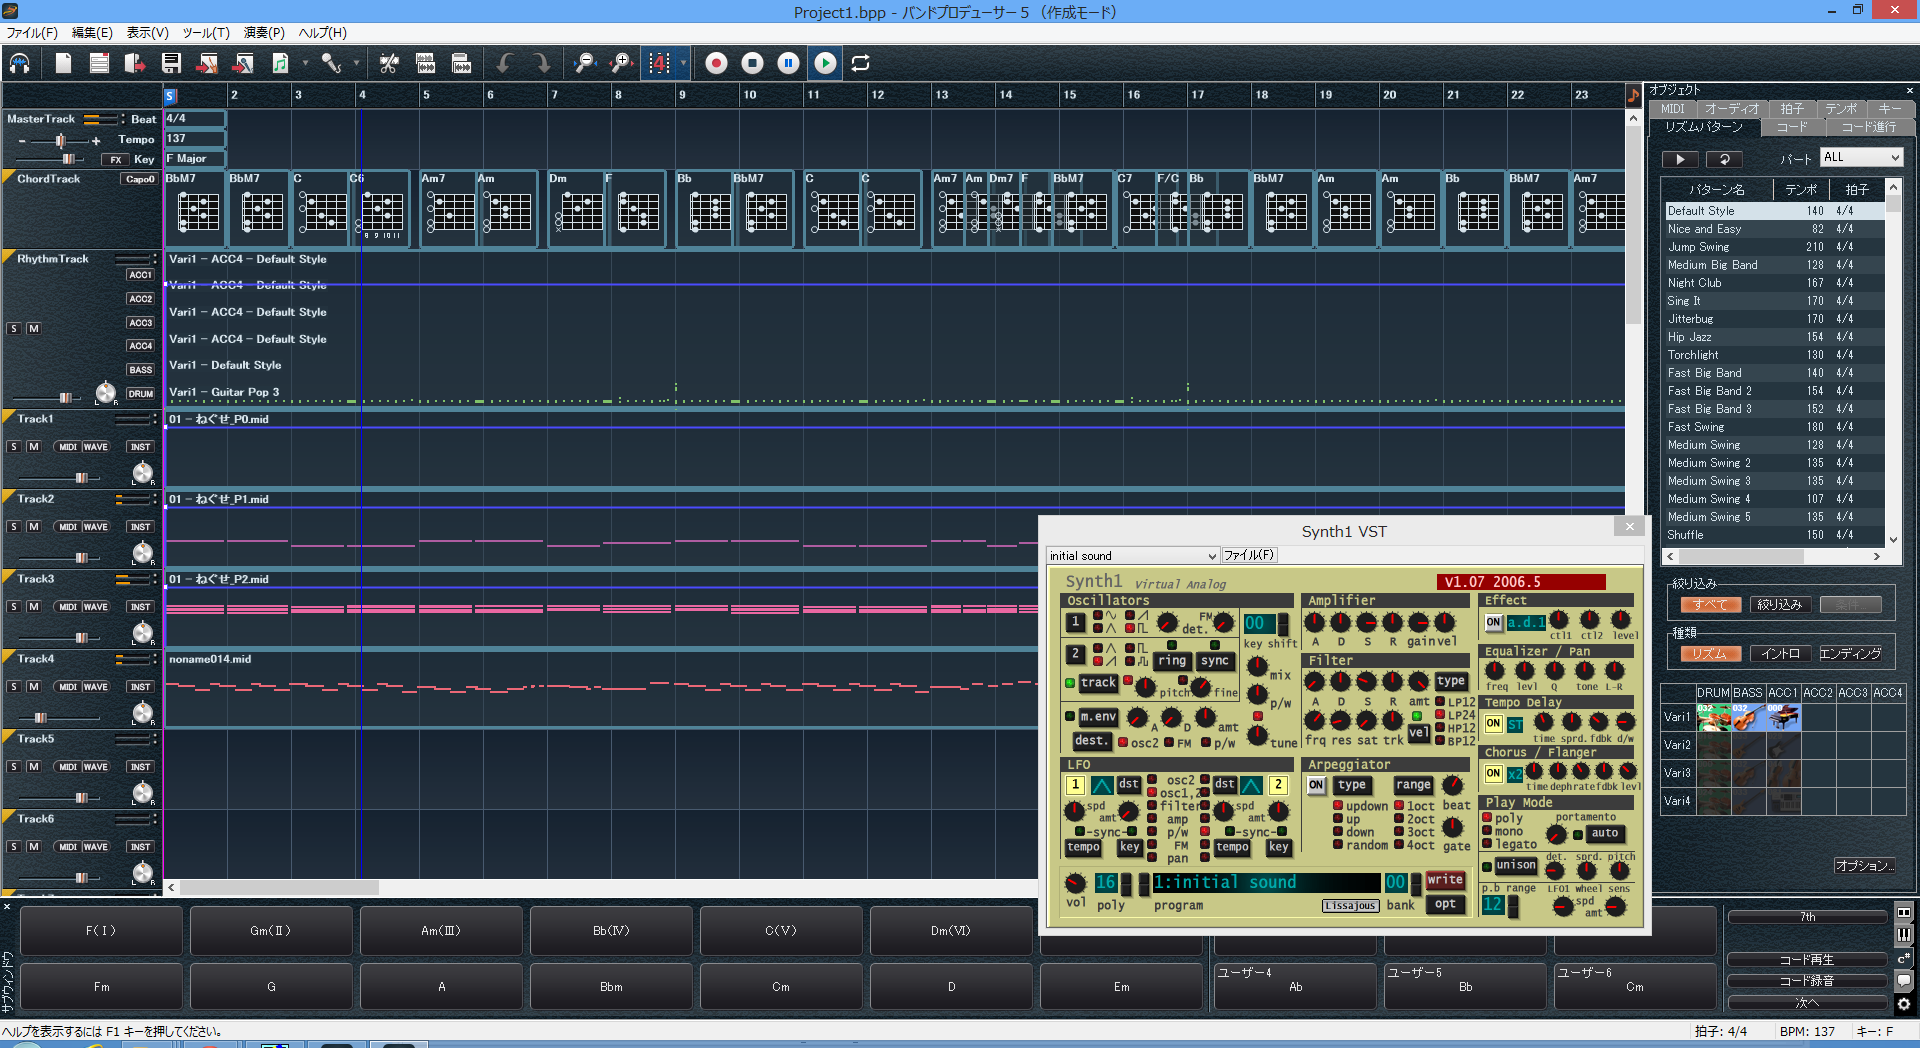Create a new project with the blank page icon

tap(63, 63)
